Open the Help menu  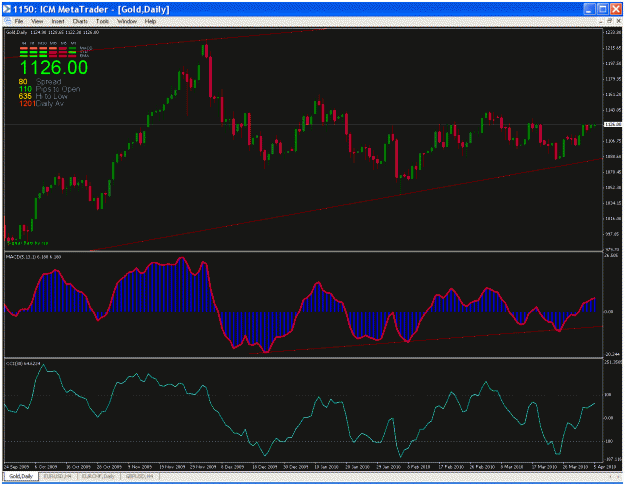pyautogui.click(x=150, y=21)
